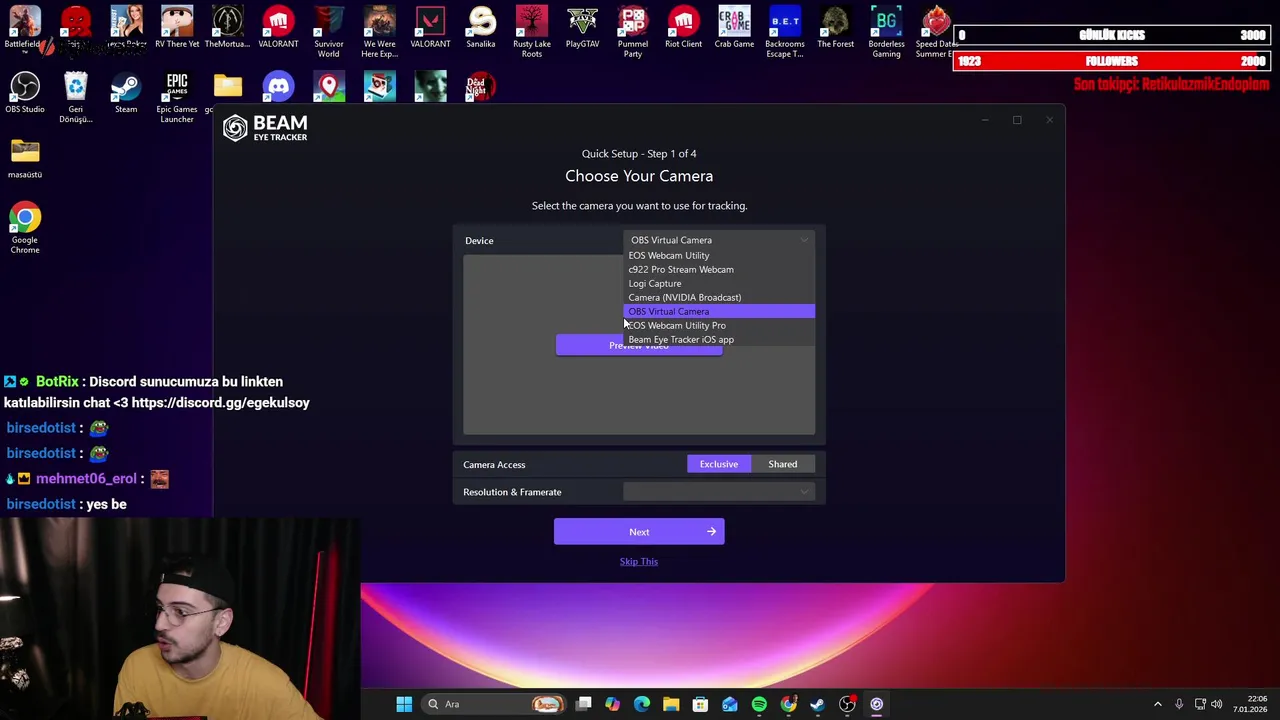This screenshot has width=1280, height=720.
Task: Click the Skip This link
Action: pos(639,561)
